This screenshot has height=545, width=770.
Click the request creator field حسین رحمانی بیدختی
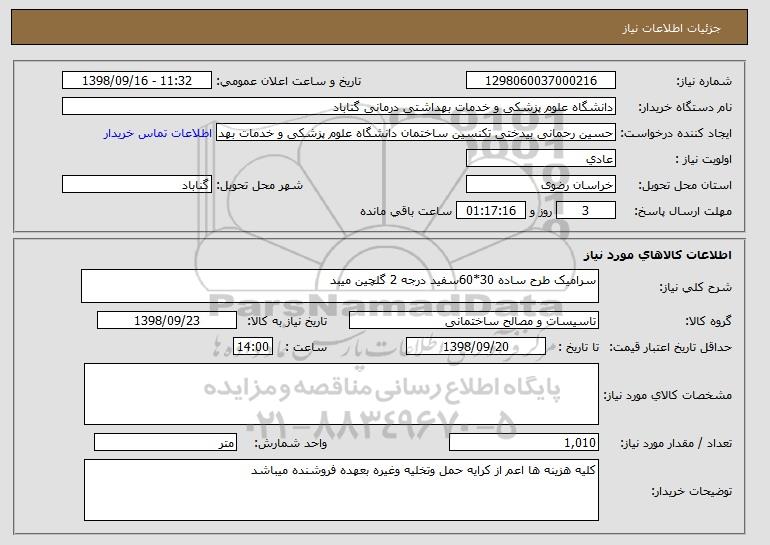pos(416,133)
